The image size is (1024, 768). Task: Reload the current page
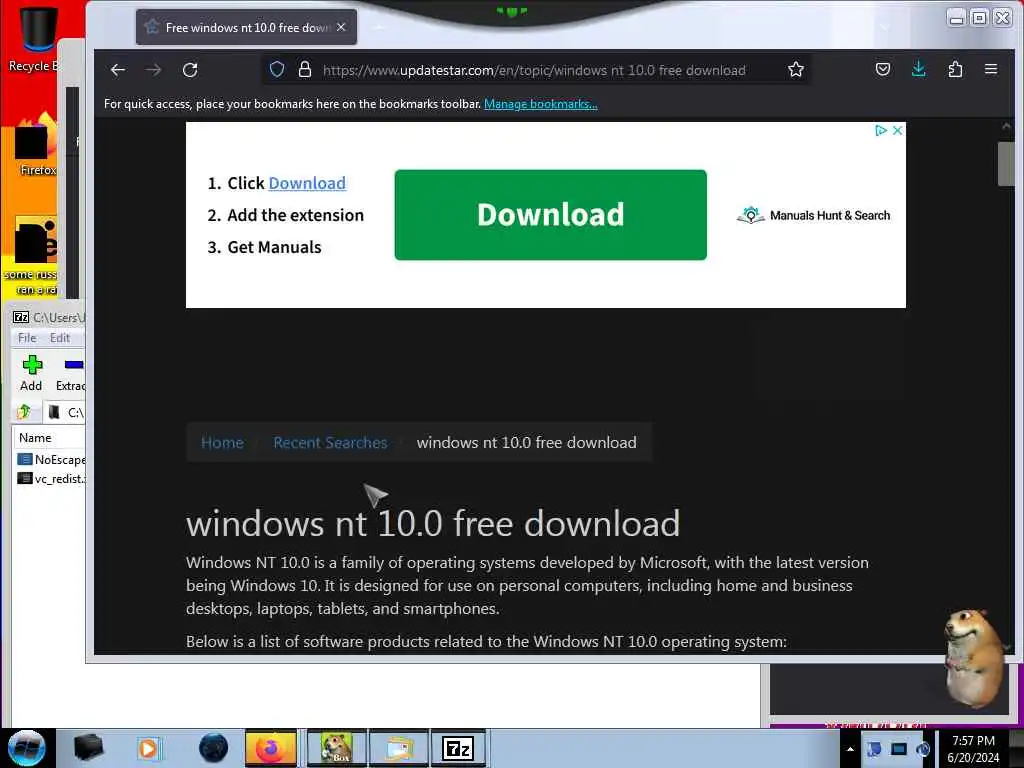coord(190,70)
